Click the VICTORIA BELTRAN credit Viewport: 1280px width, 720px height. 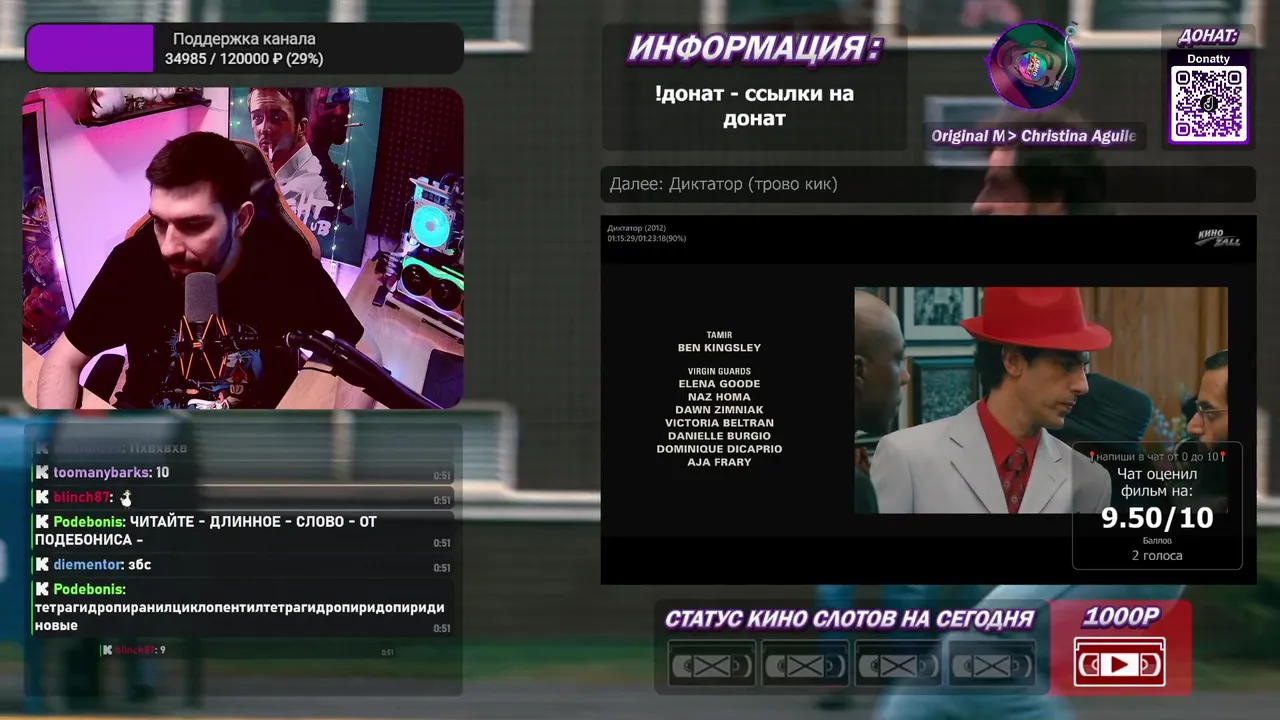tap(719, 423)
